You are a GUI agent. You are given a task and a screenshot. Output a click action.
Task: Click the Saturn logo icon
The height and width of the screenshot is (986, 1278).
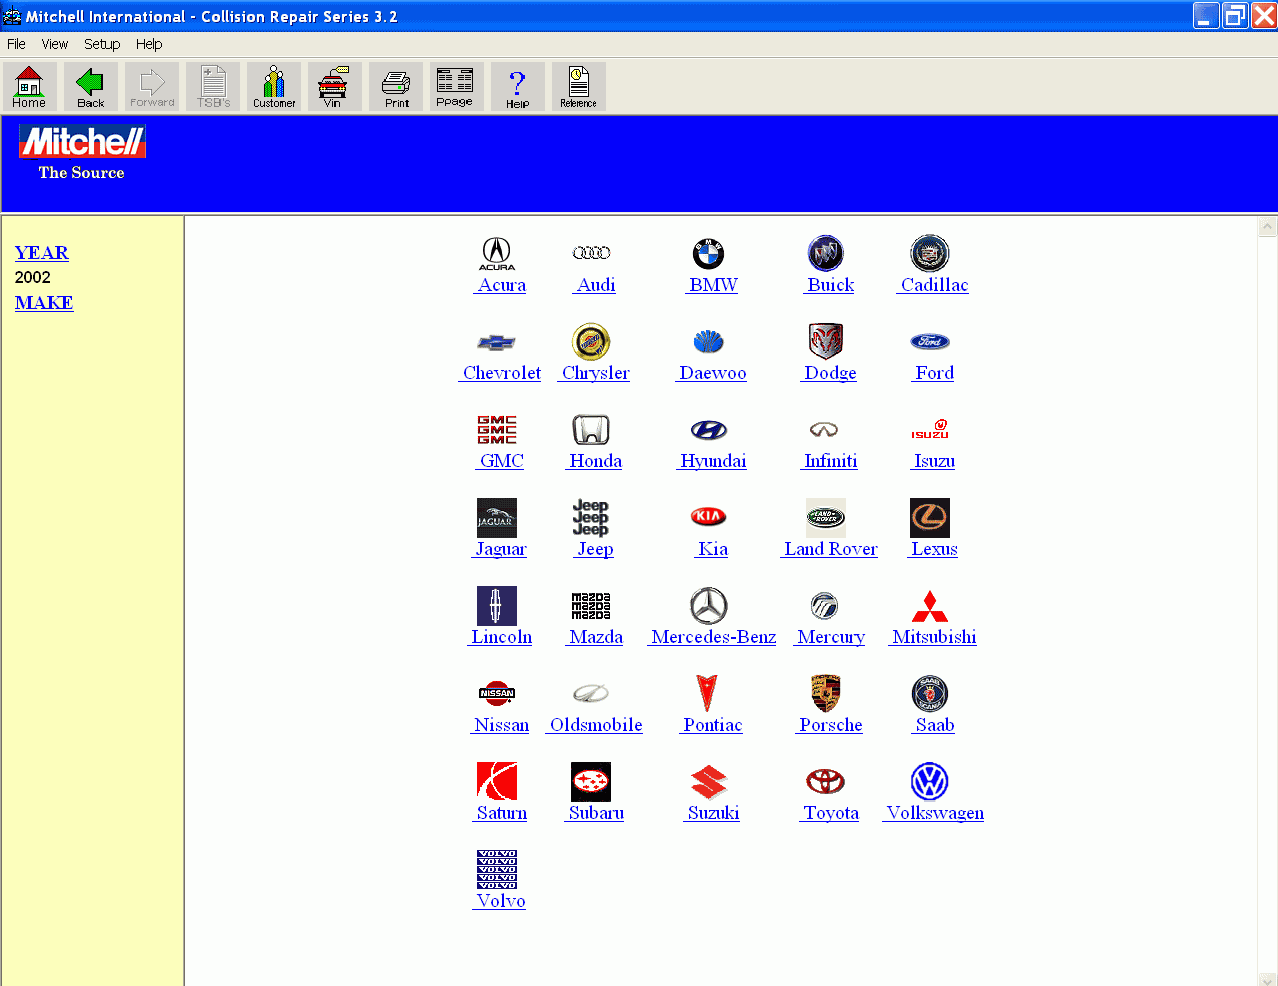[497, 782]
